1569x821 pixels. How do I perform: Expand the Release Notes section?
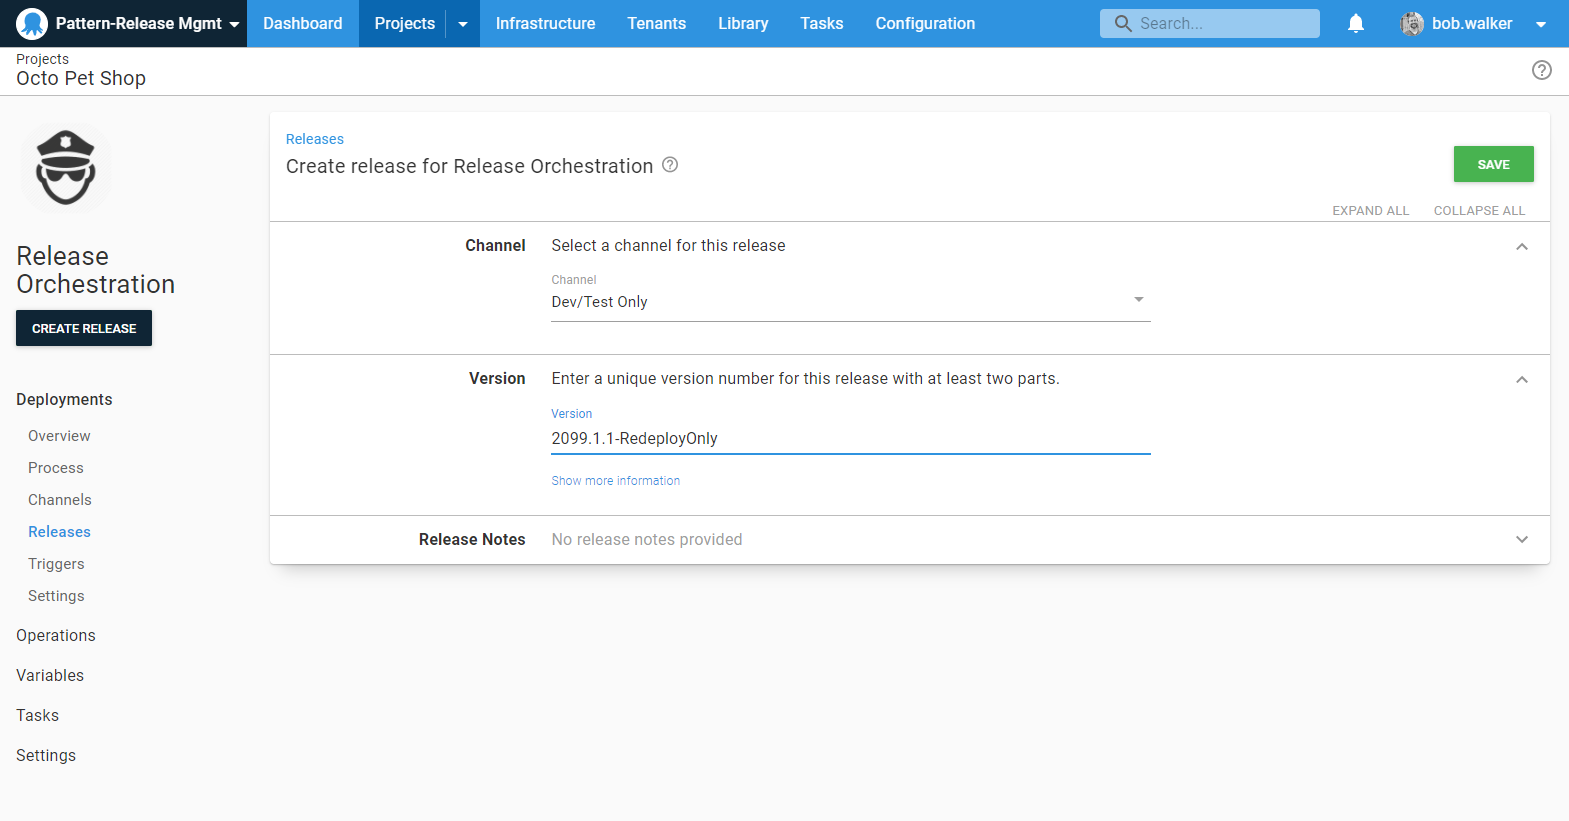pyautogui.click(x=1521, y=540)
